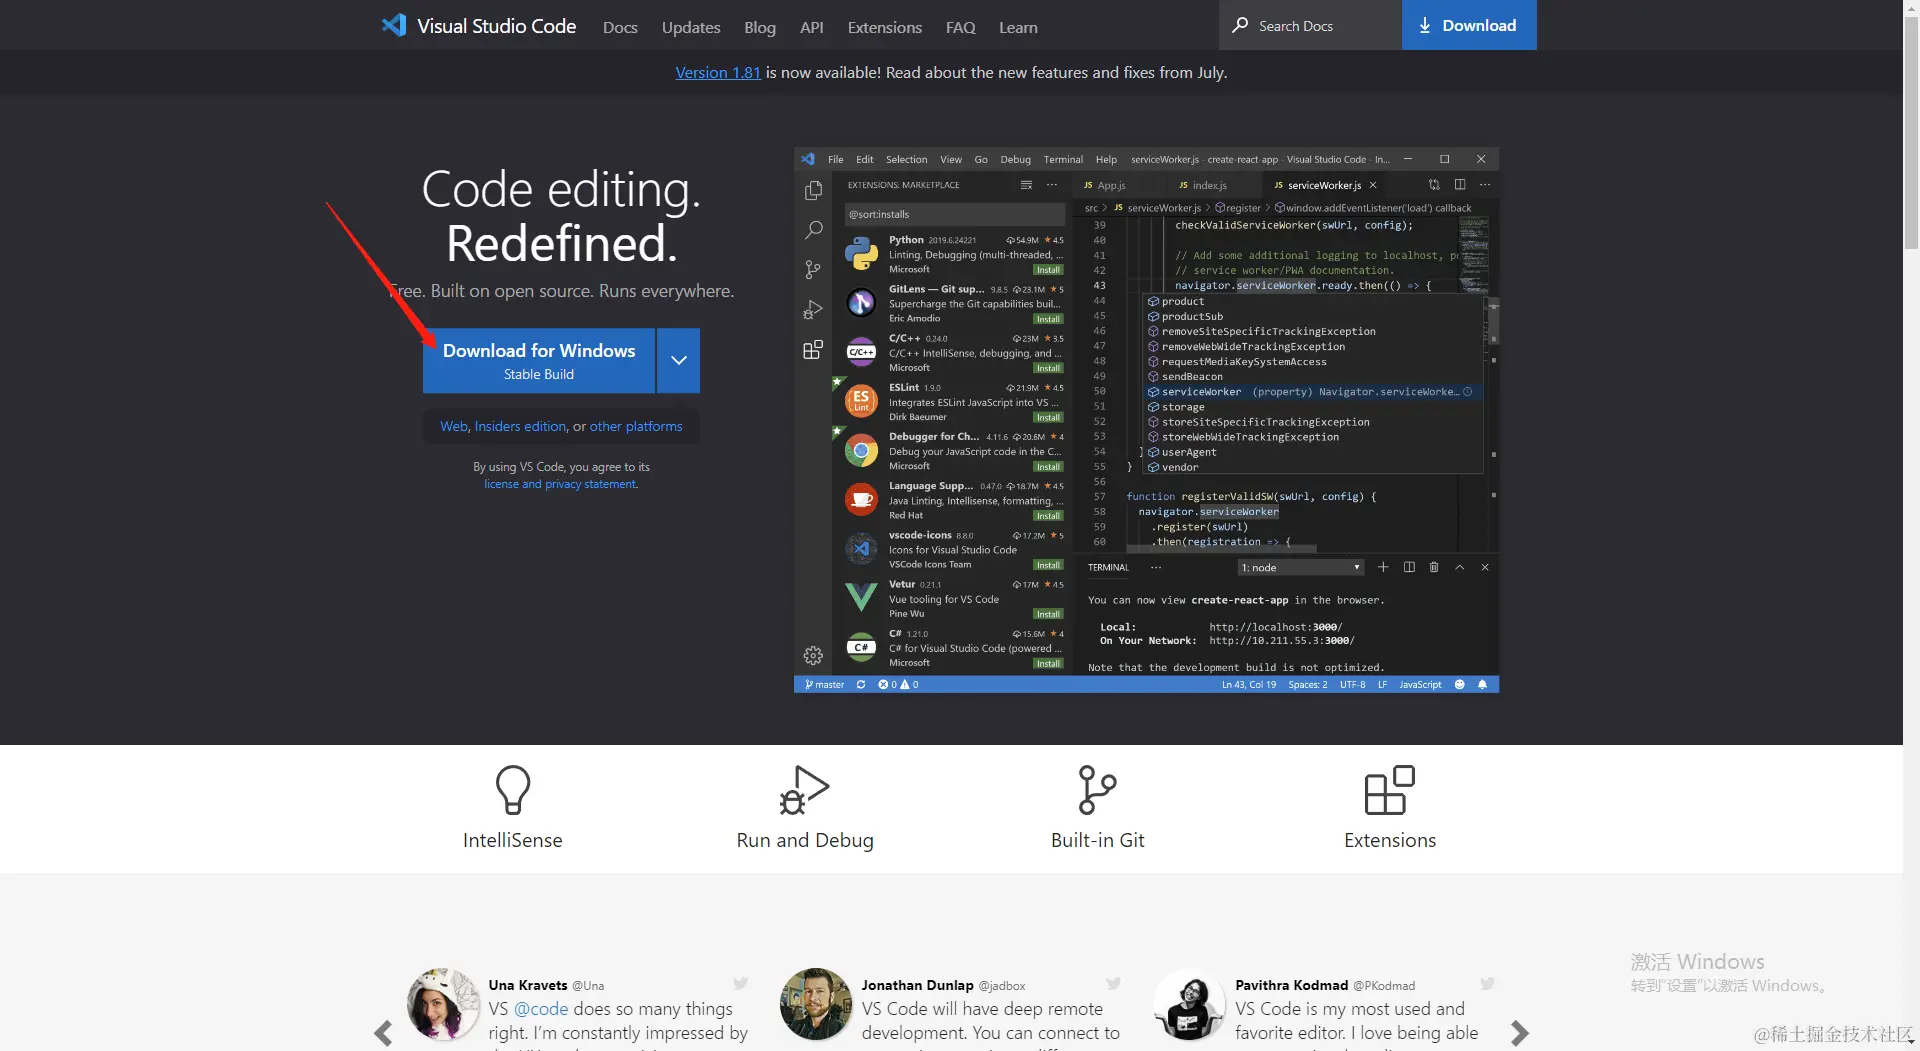Open the FAQ page
Viewport: 1920px width, 1051px height.
[961, 27]
